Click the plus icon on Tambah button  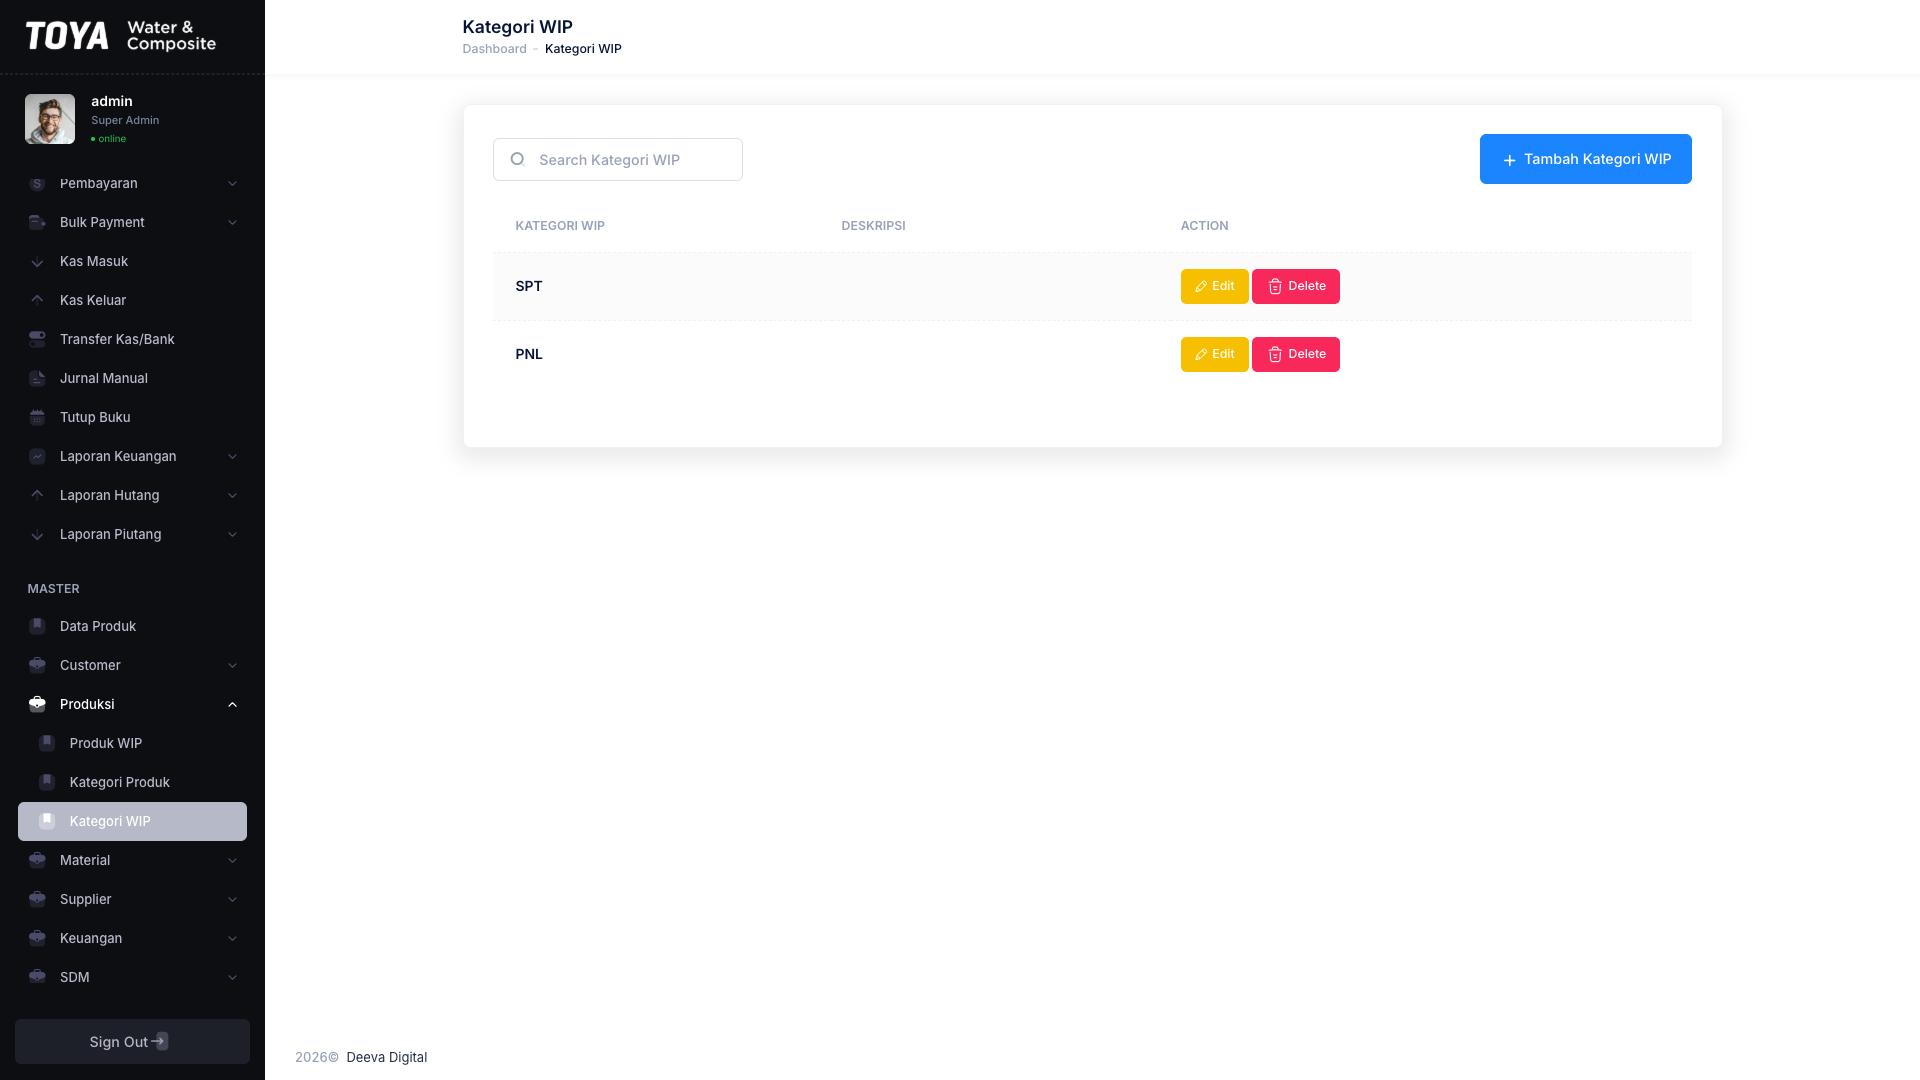[x=1510, y=160]
